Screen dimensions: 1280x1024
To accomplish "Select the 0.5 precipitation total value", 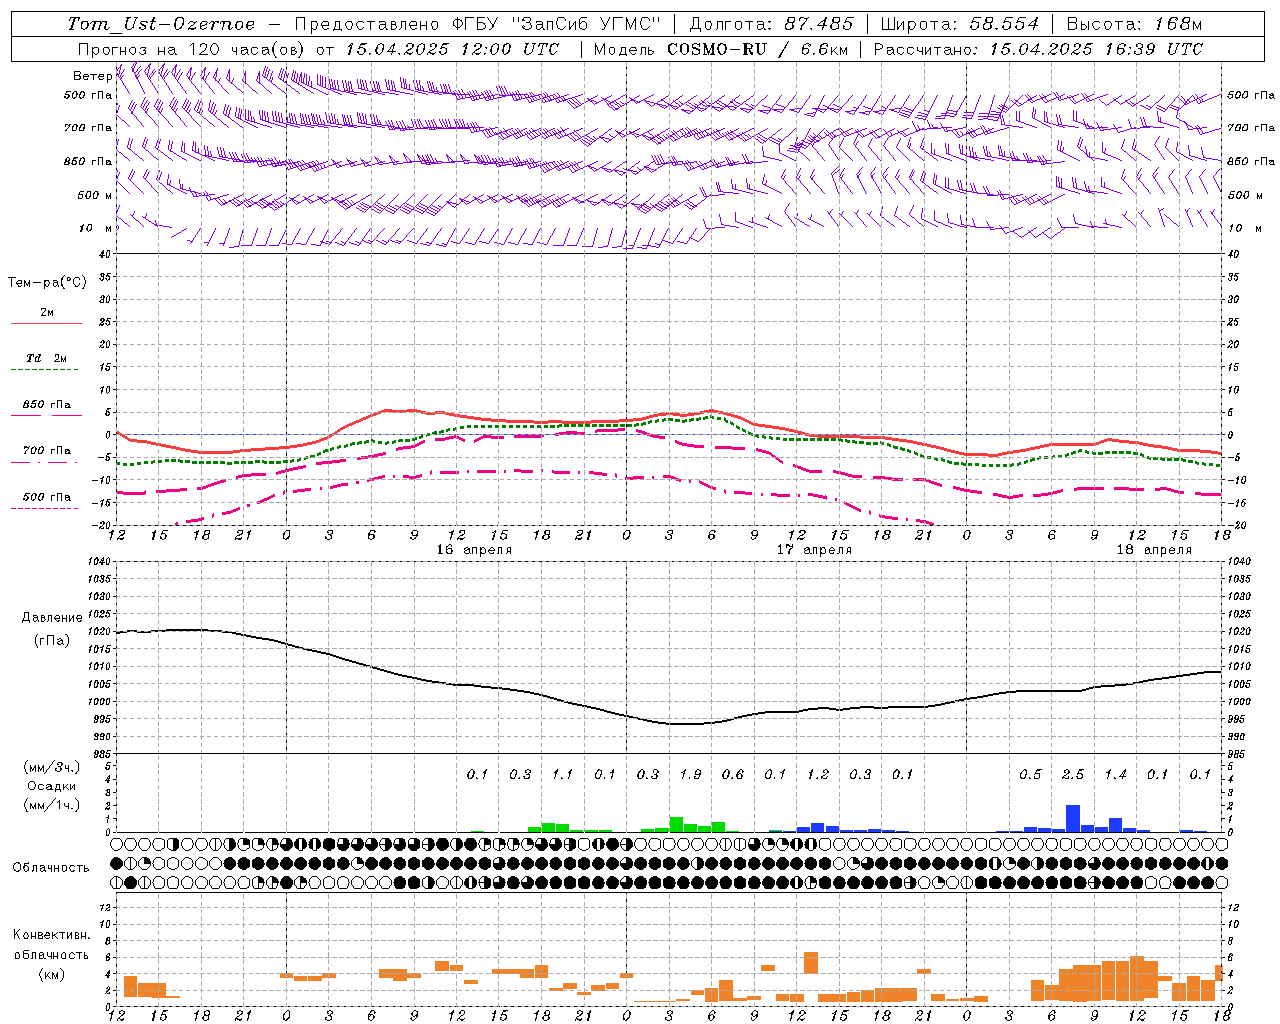I will point(1030,775).
